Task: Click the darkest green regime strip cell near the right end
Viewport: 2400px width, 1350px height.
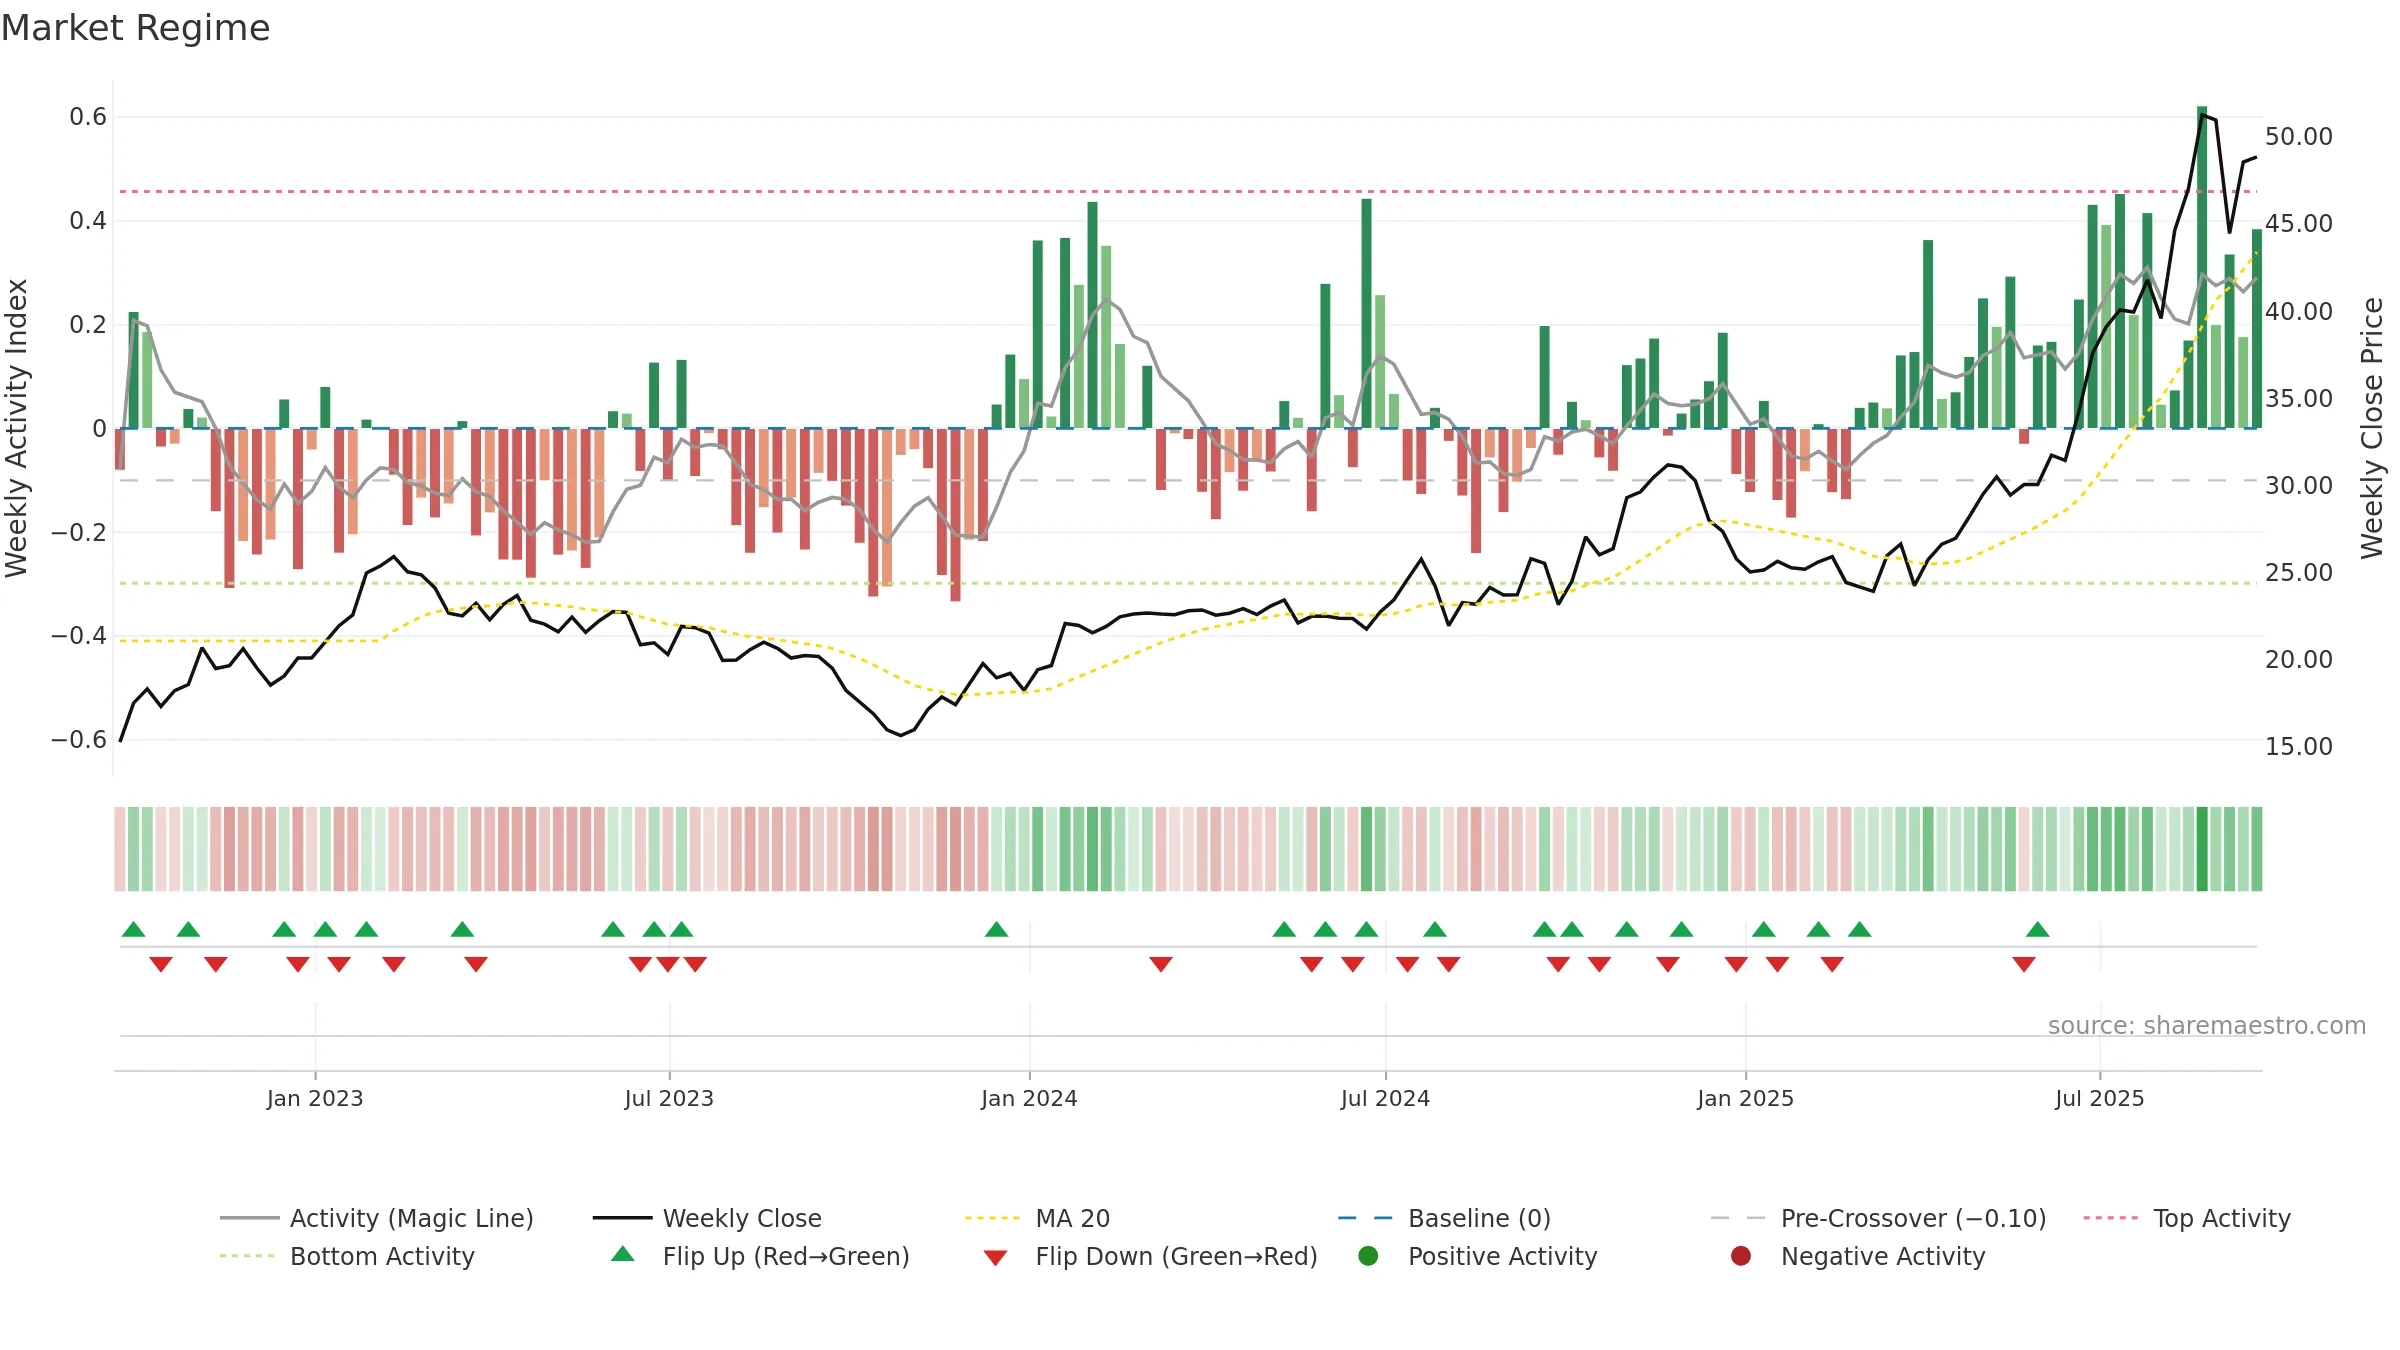Action: (x=2202, y=849)
